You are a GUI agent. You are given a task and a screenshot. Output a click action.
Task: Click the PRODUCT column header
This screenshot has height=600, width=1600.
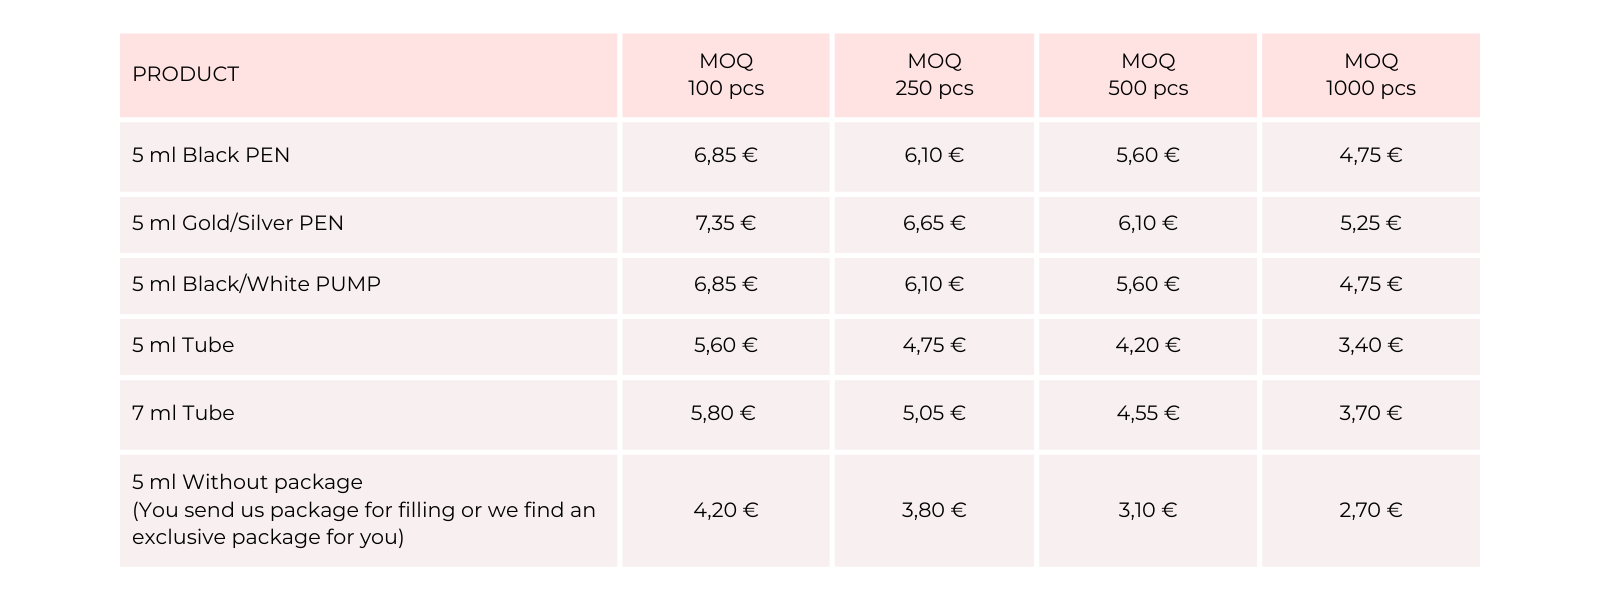(x=186, y=74)
